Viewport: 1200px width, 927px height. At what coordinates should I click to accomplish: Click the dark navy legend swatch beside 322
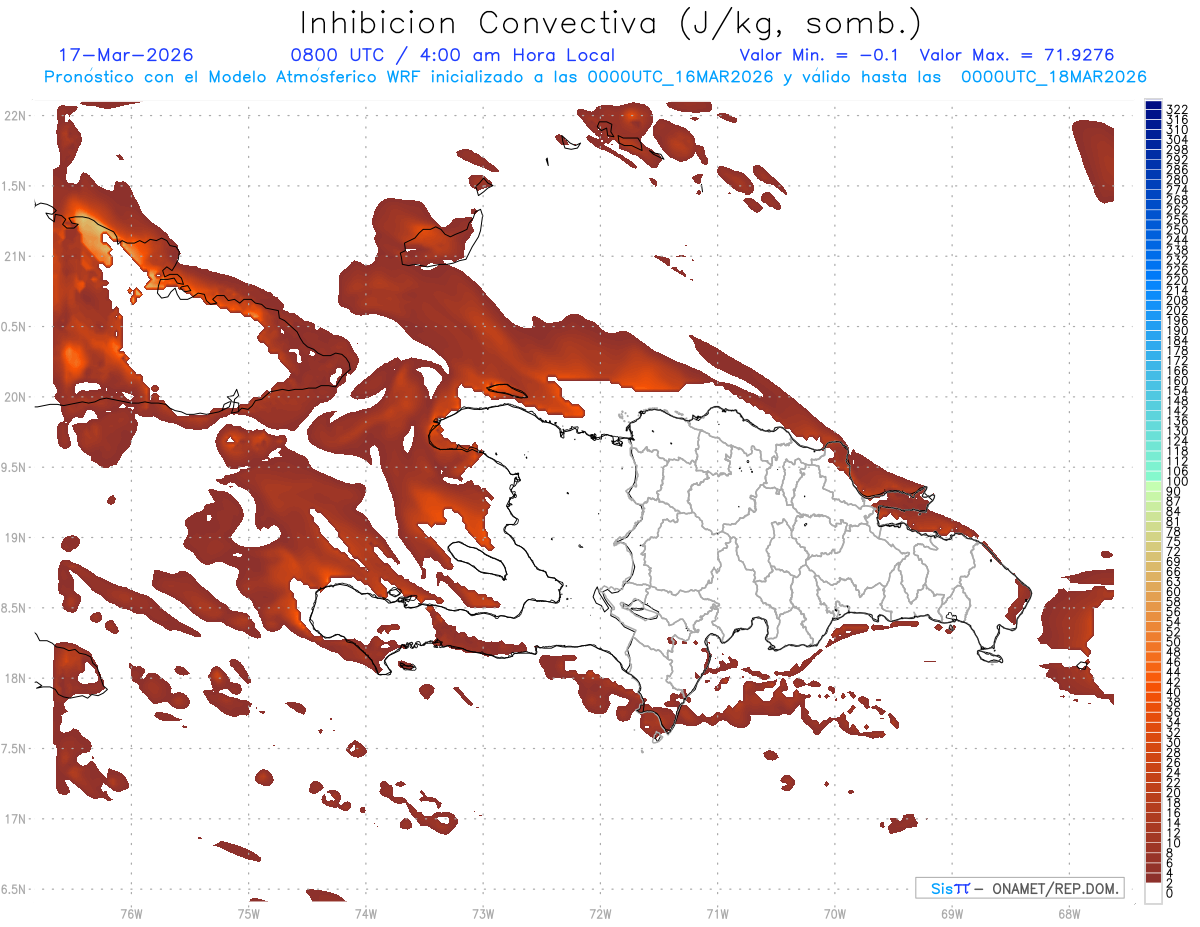(x=1153, y=106)
